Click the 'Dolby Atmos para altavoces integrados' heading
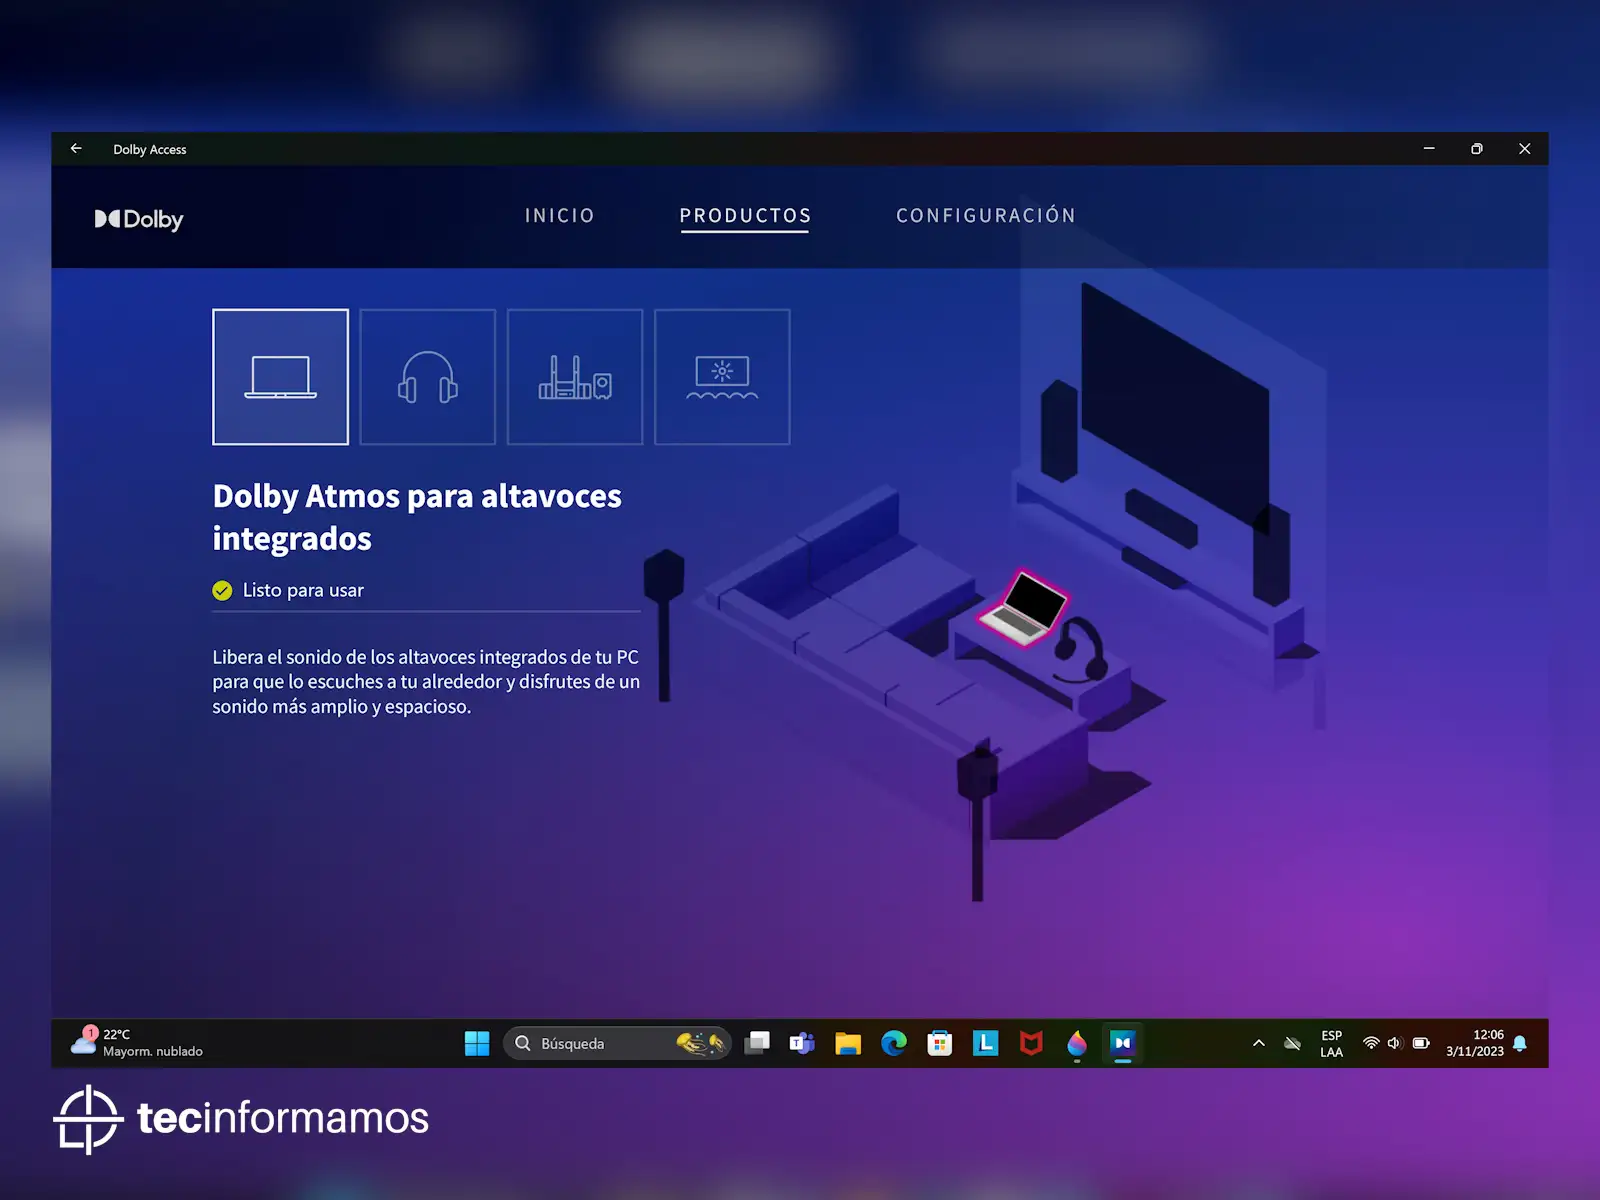1600x1200 pixels. coord(417,517)
